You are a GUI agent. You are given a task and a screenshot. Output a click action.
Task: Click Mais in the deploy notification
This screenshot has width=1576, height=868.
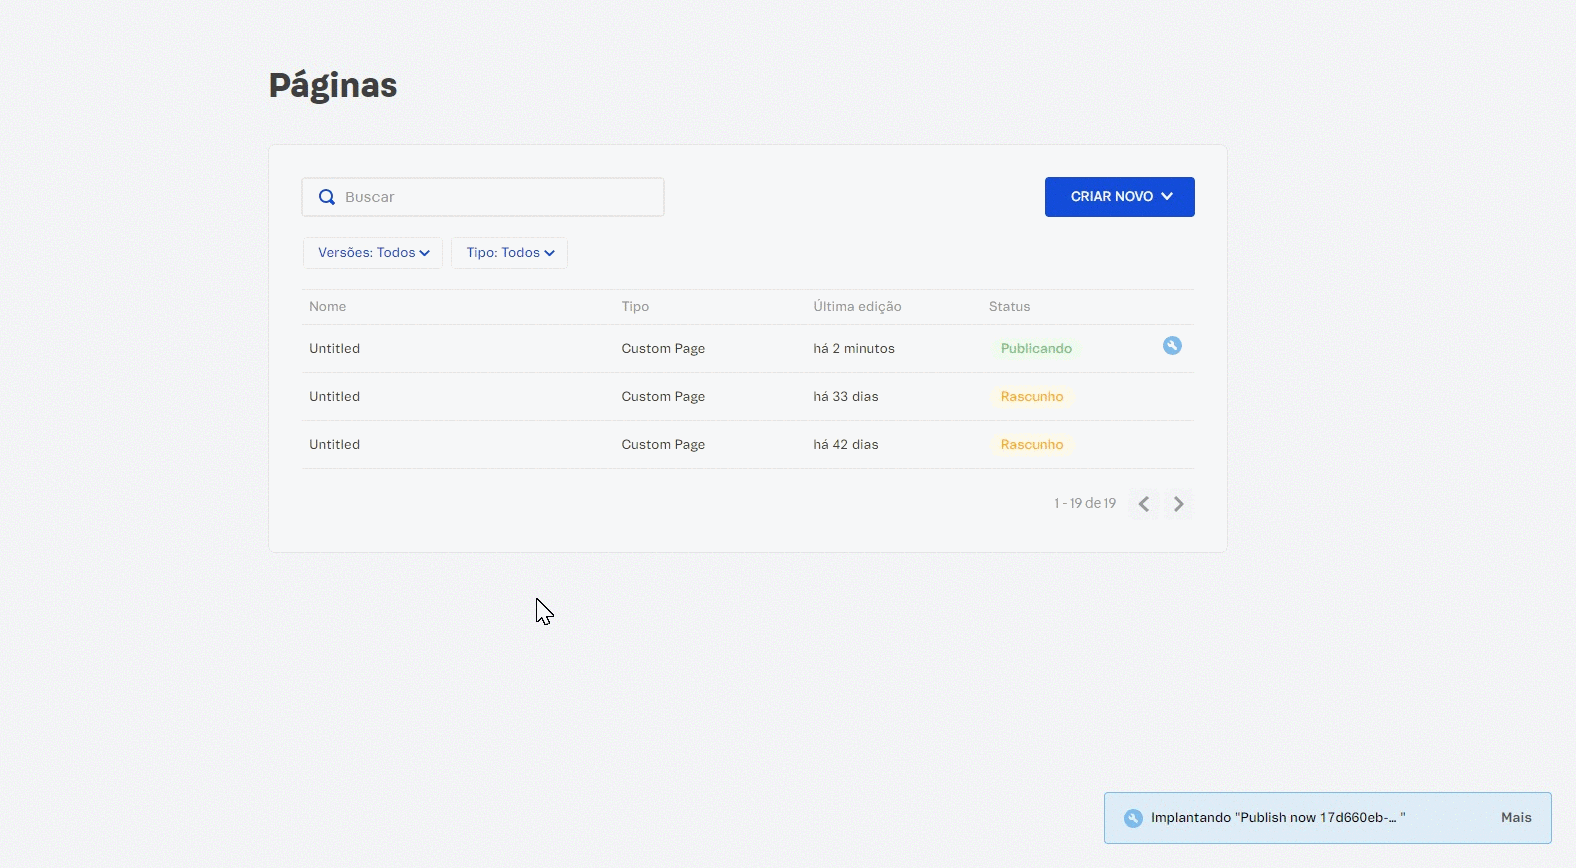(x=1516, y=818)
